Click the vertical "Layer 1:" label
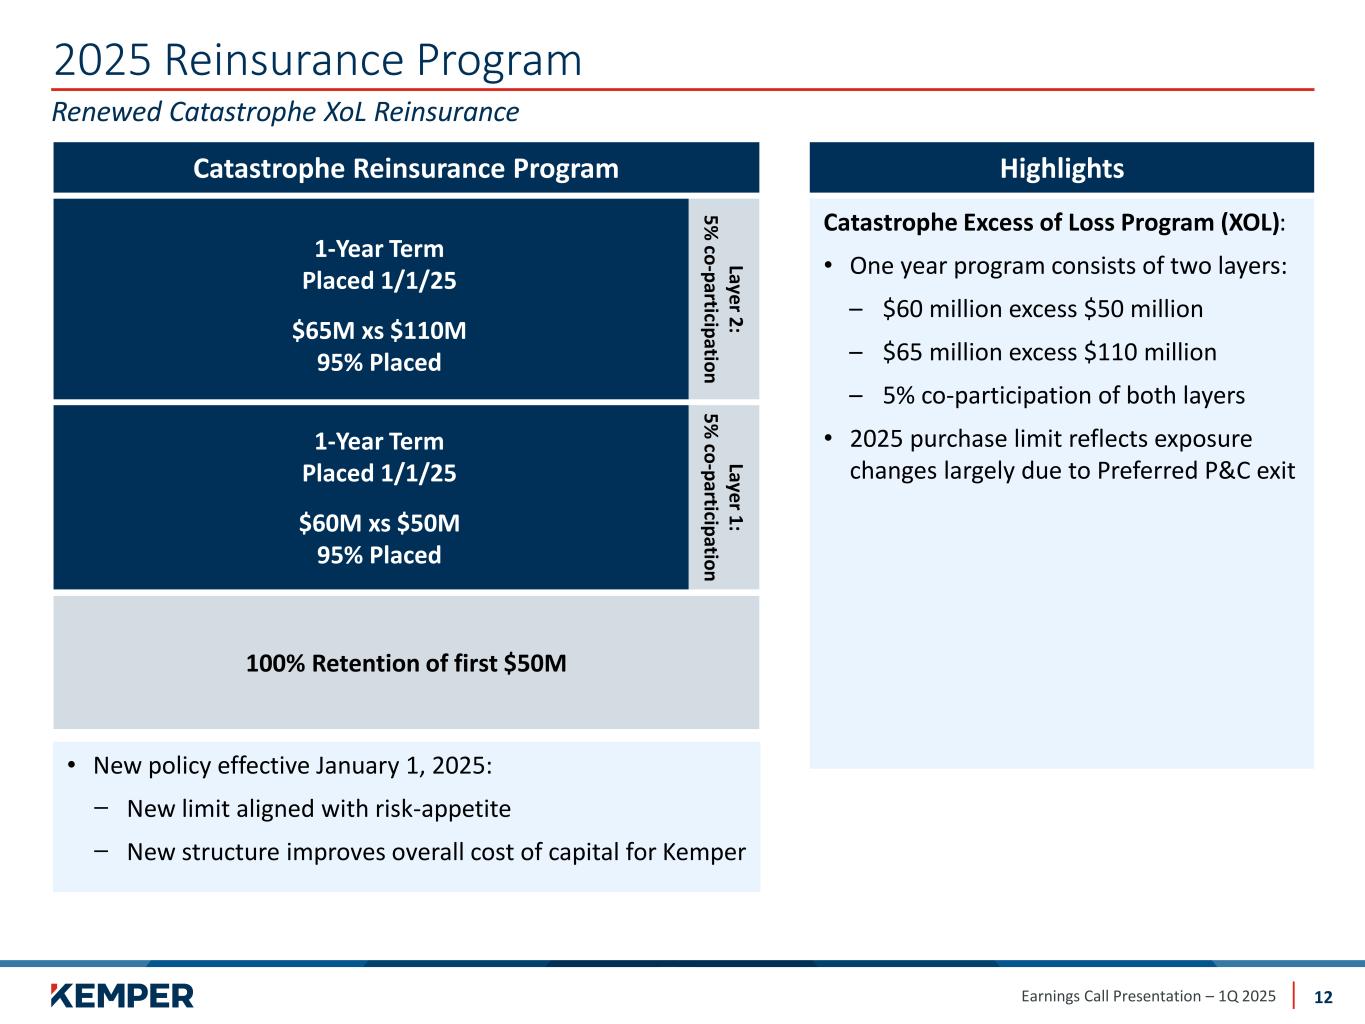The width and height of the screenshot is (1365, 1024). [x=735, y=497]
